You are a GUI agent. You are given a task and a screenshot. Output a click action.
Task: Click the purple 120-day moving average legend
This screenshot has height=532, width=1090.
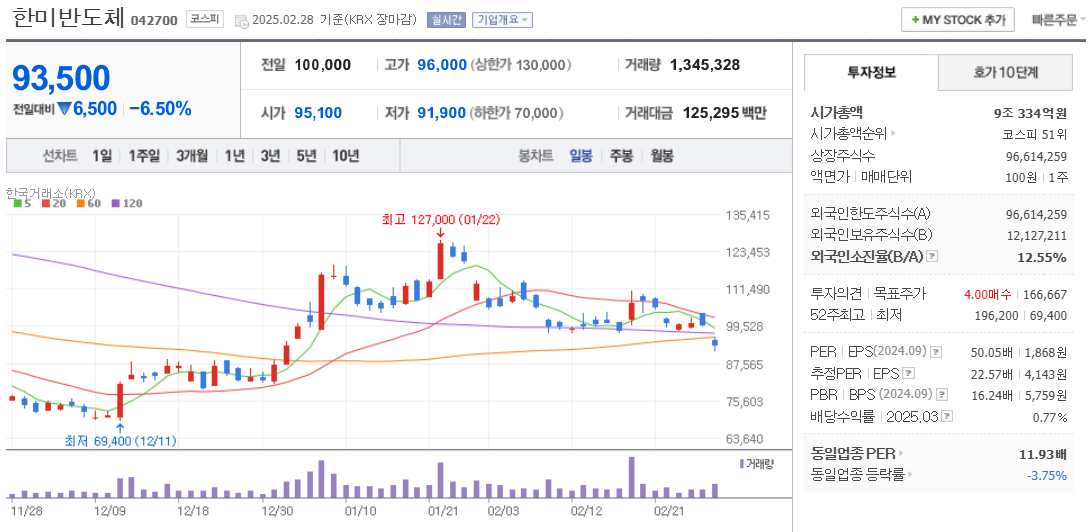pos(127,203)
